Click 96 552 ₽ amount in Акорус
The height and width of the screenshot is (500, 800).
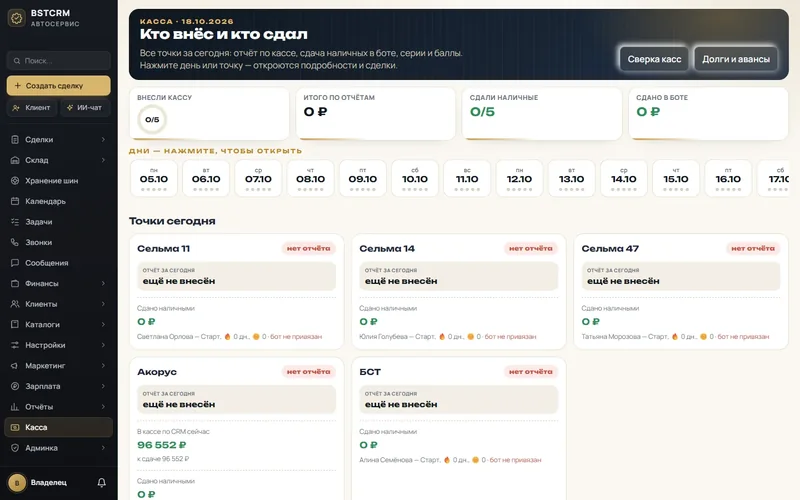click(162, 445)
